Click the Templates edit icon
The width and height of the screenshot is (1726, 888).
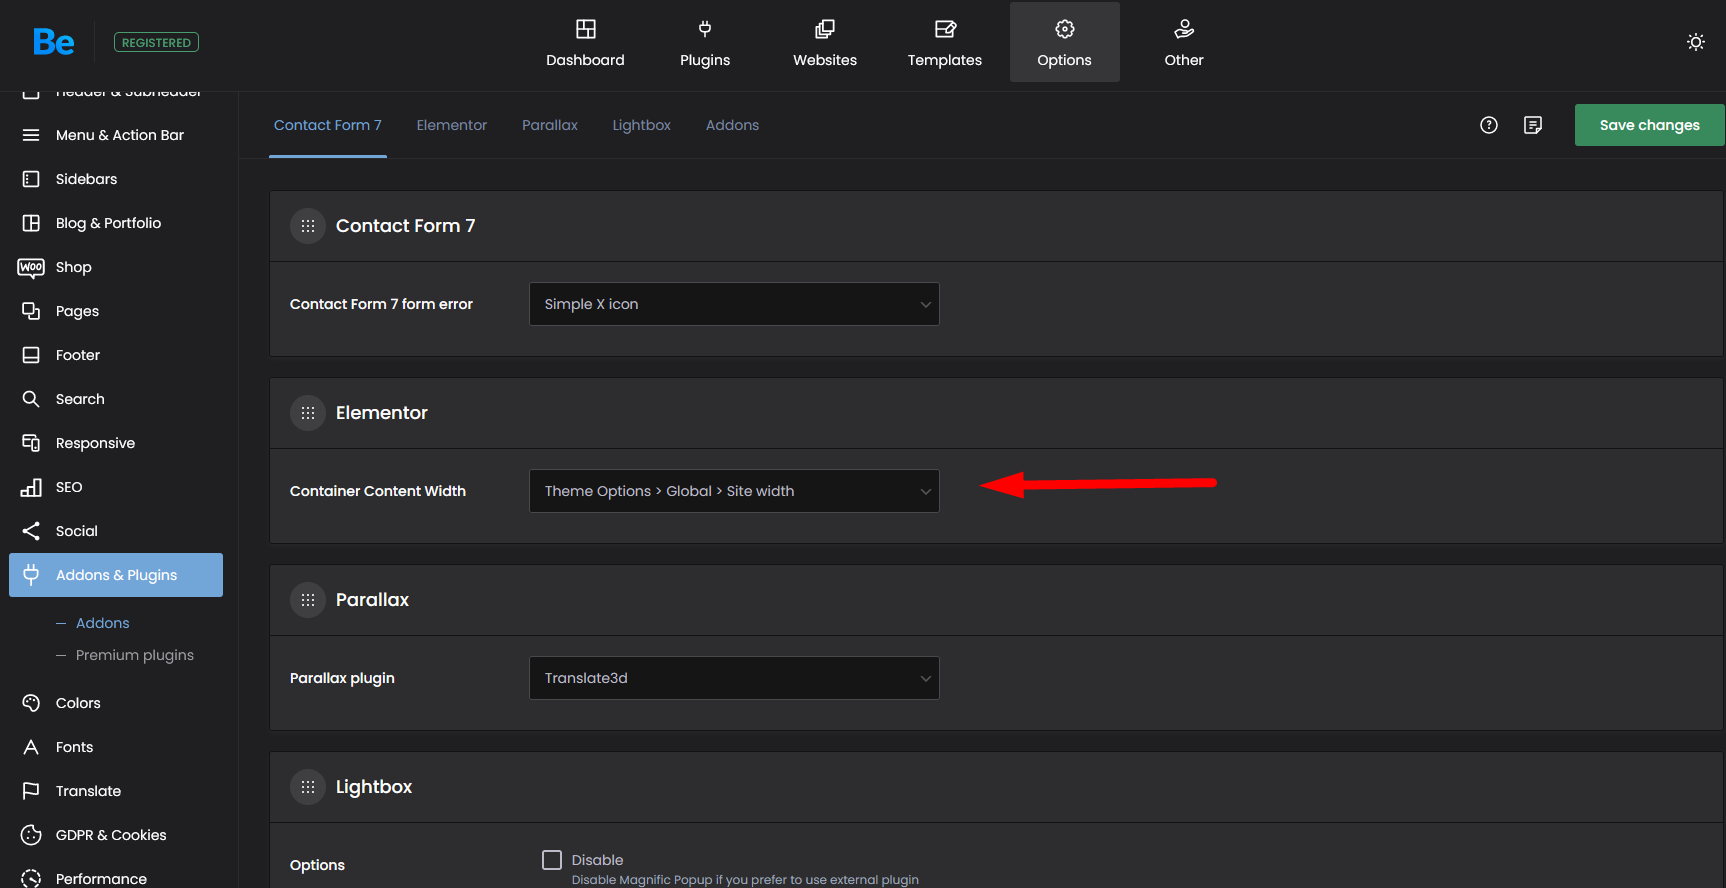945,29
